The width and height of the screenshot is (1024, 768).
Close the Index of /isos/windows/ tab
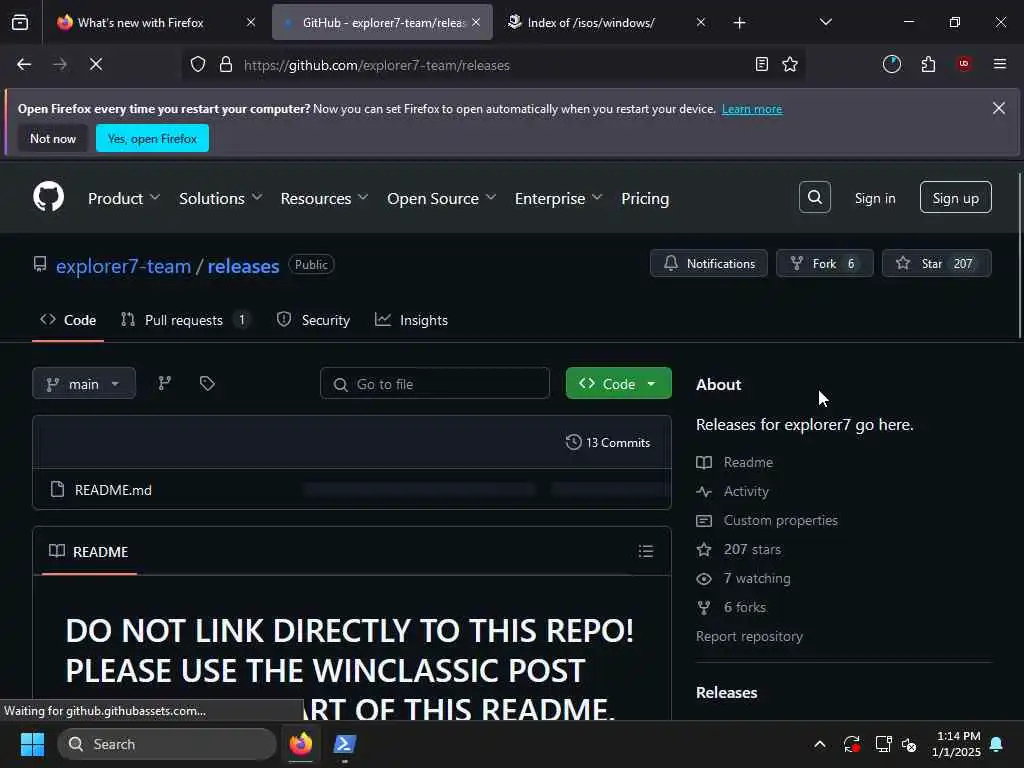tap(701, 22)
